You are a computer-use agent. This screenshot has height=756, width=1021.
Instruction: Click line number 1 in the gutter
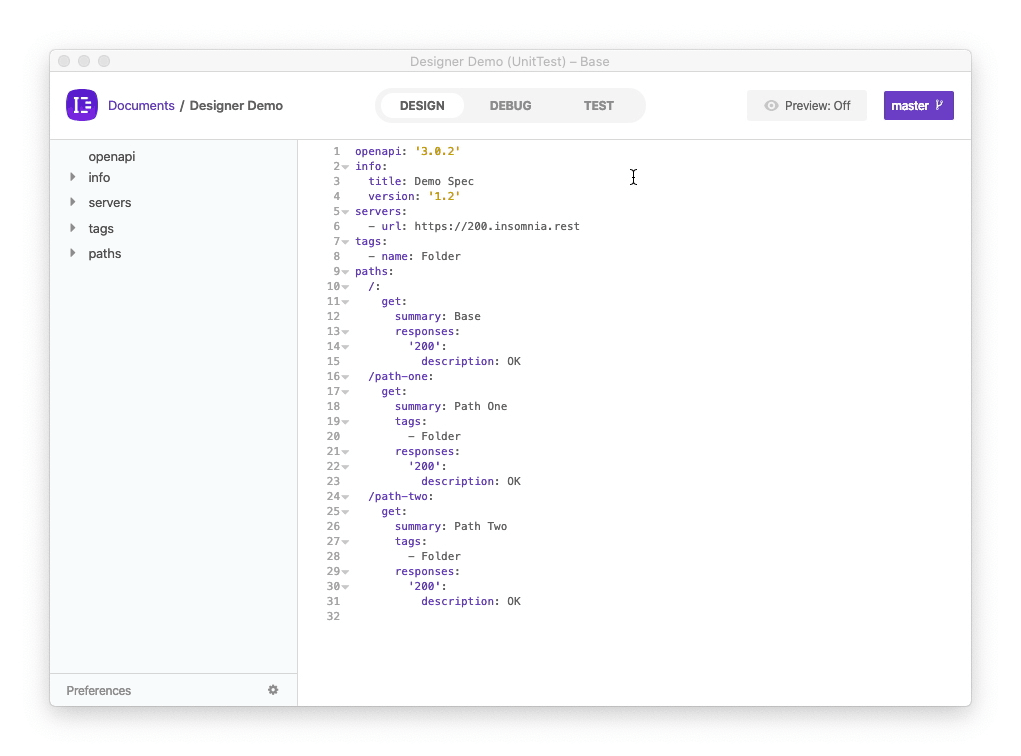click(337, 151)
